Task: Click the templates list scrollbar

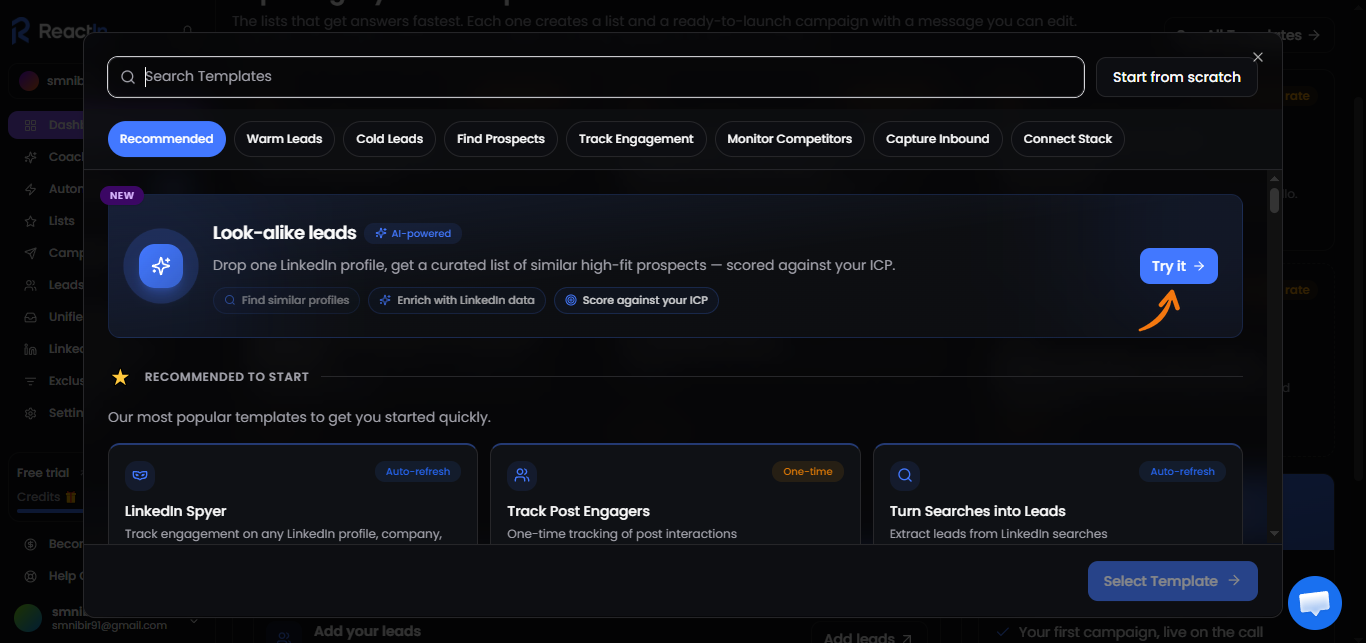Action: (x=1274, y=200)
